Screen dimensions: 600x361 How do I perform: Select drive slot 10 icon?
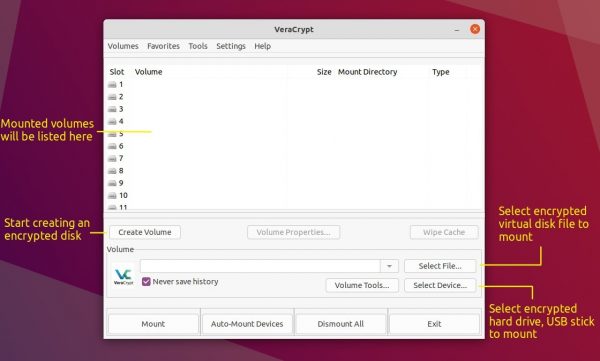point(112,196)
